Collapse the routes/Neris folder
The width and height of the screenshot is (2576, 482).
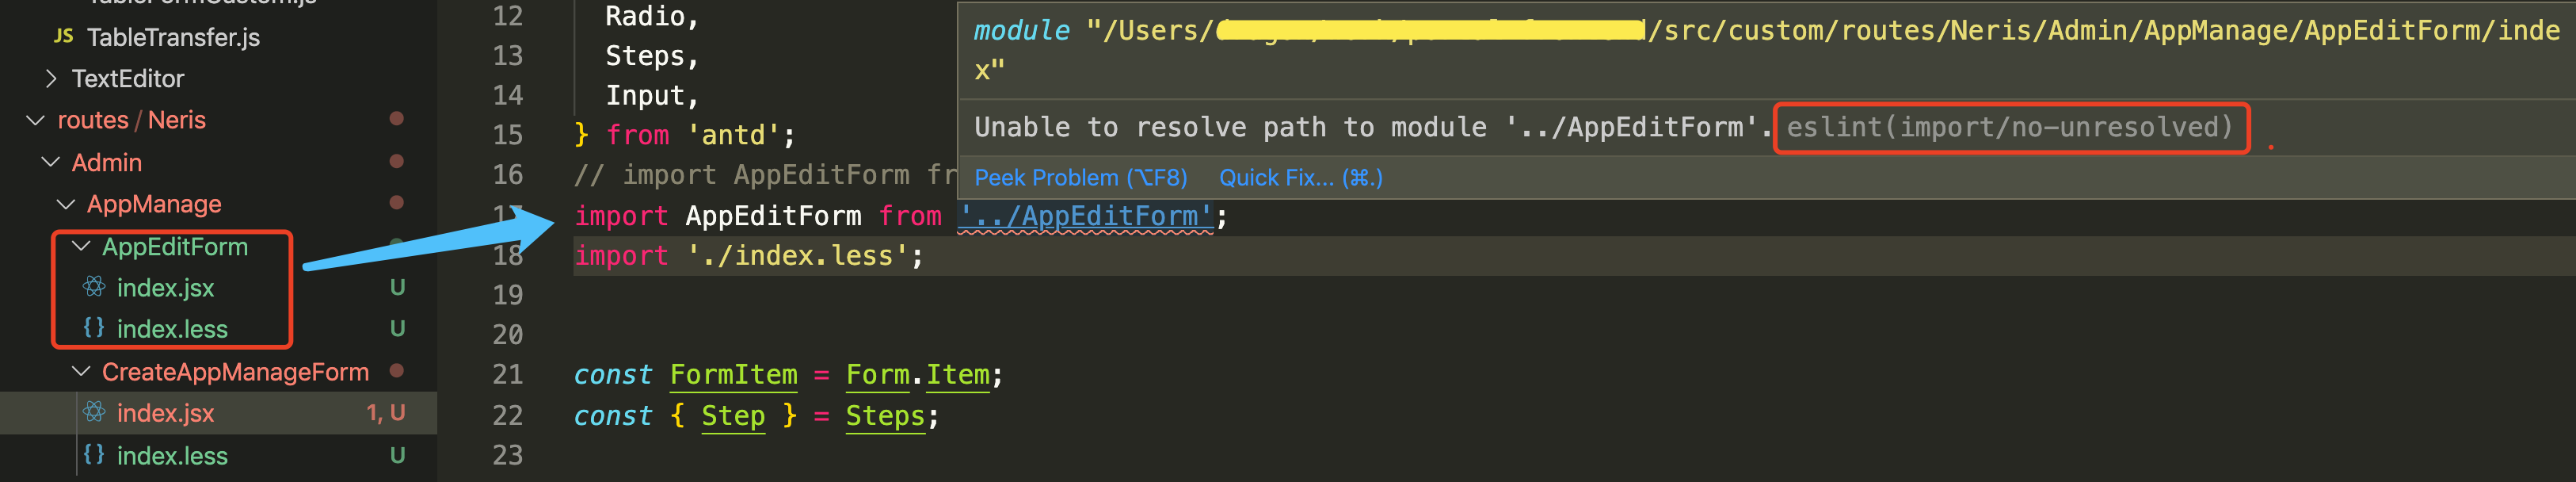click(35, 120)
